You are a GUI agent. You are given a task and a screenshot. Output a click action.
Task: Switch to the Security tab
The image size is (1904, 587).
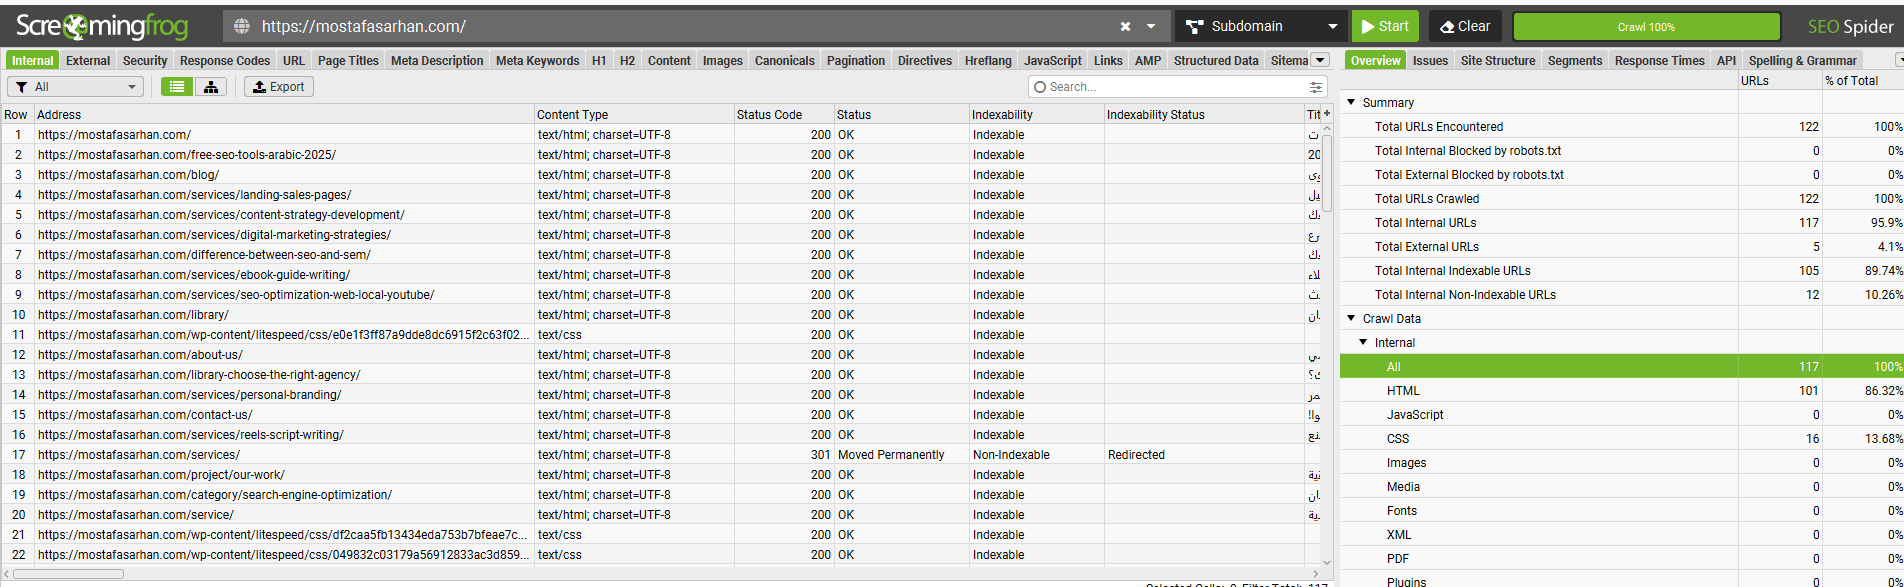tap(145, 61)
